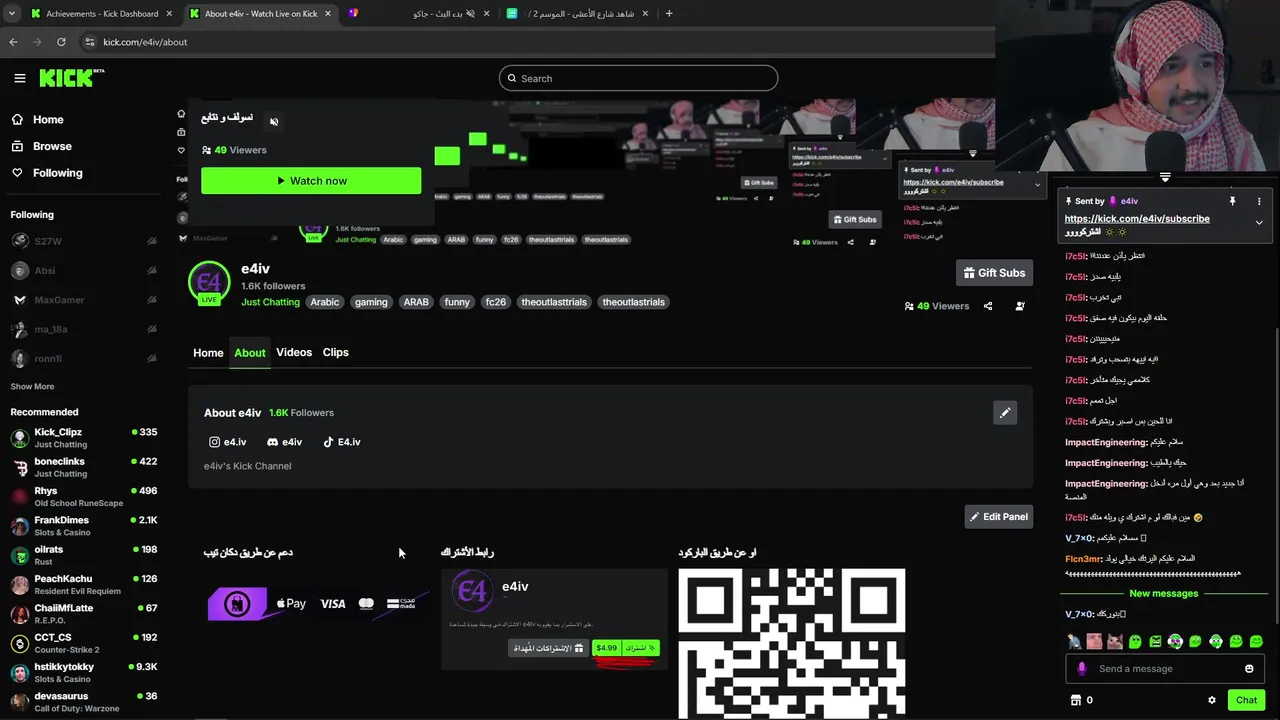Screen dimensions: 1280x720
Task: Click the chat scrollbar
Action: tap(1276, 420)
